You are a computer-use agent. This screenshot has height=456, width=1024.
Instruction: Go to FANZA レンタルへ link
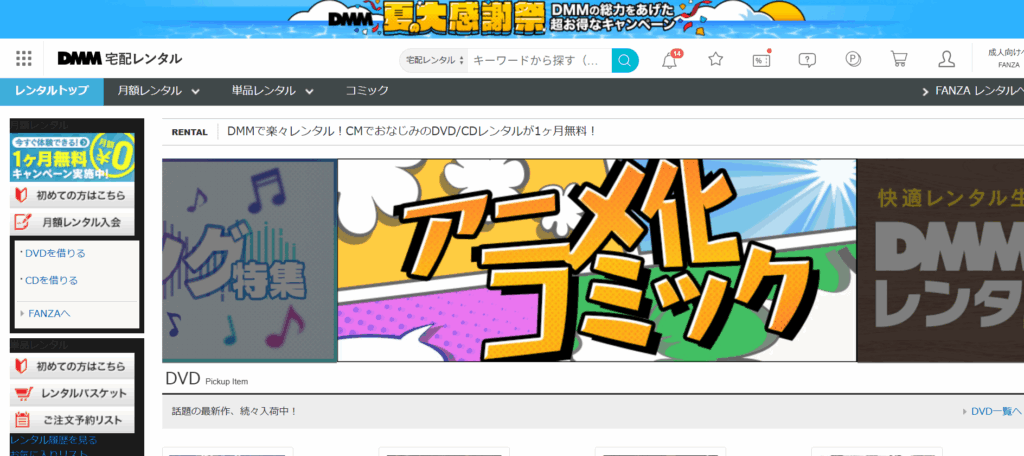pyautogui.click(x=972, y=91)
